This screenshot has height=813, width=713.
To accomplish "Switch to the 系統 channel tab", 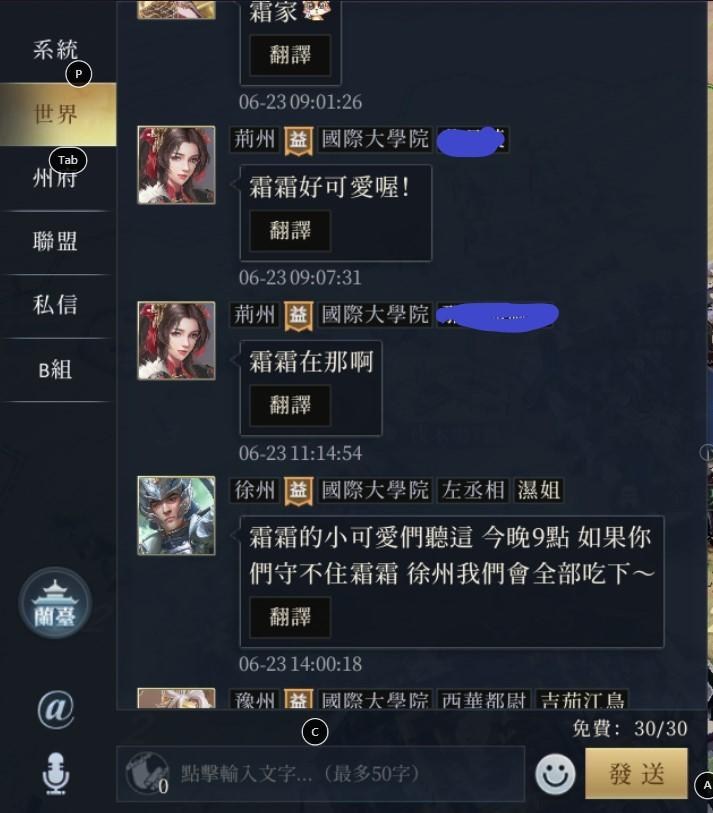I will coord(56,50).
